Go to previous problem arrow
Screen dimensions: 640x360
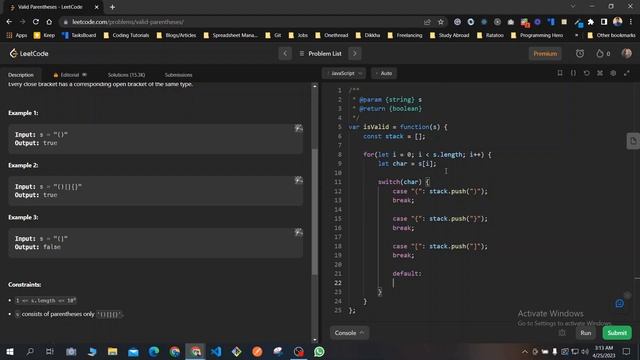point(285,53)
